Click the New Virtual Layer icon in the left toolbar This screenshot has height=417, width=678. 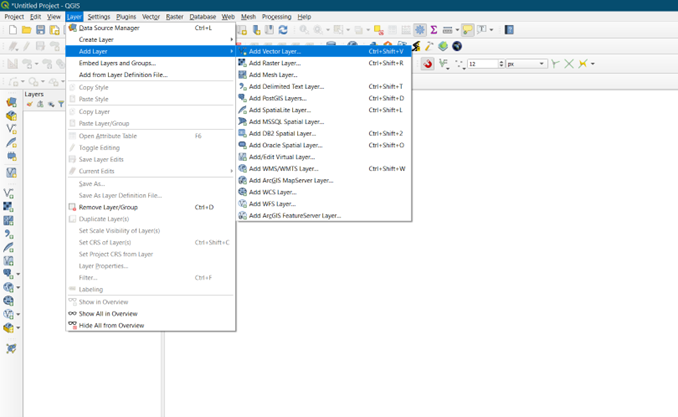(x=11, y=173)
